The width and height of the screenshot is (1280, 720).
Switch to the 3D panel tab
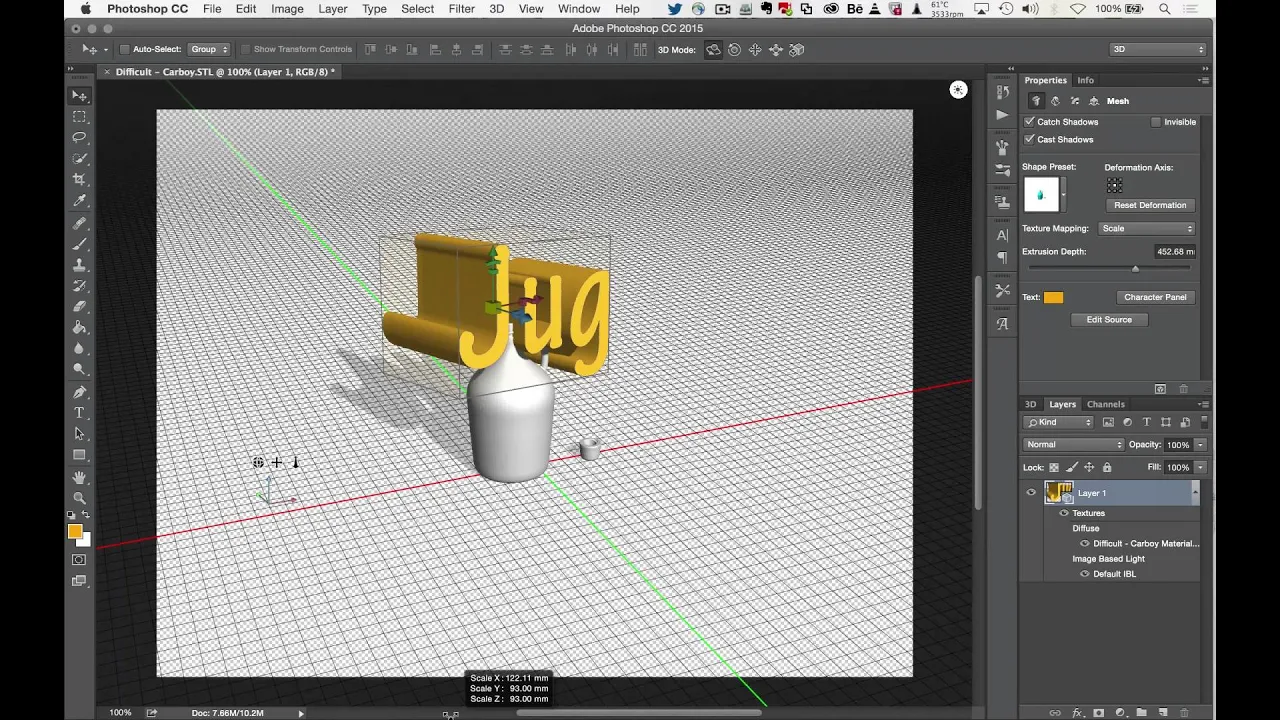coord(1030,404)
